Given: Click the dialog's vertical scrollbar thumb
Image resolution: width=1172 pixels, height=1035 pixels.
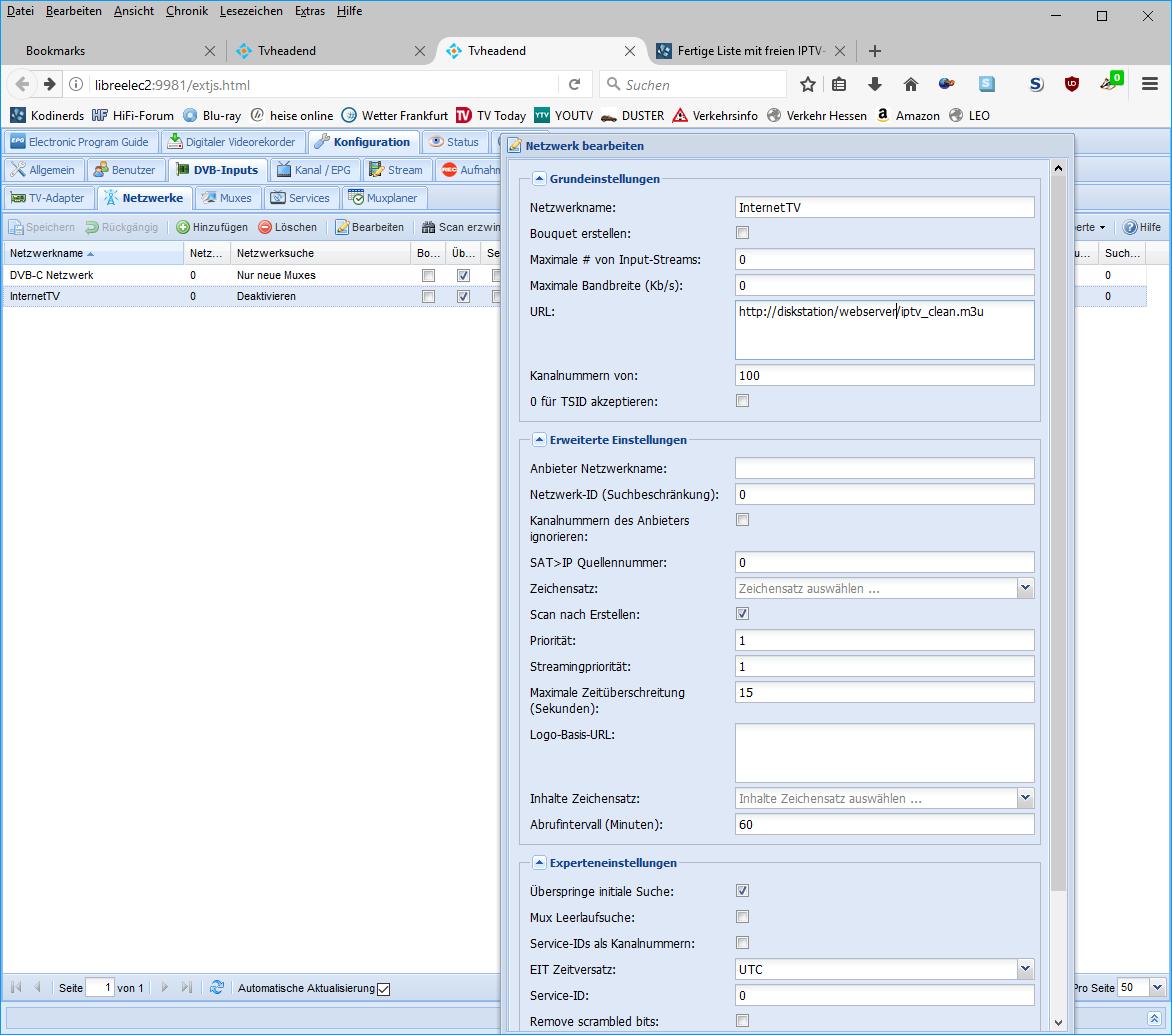Looking at the screenshot, I should pos(1058,534).
